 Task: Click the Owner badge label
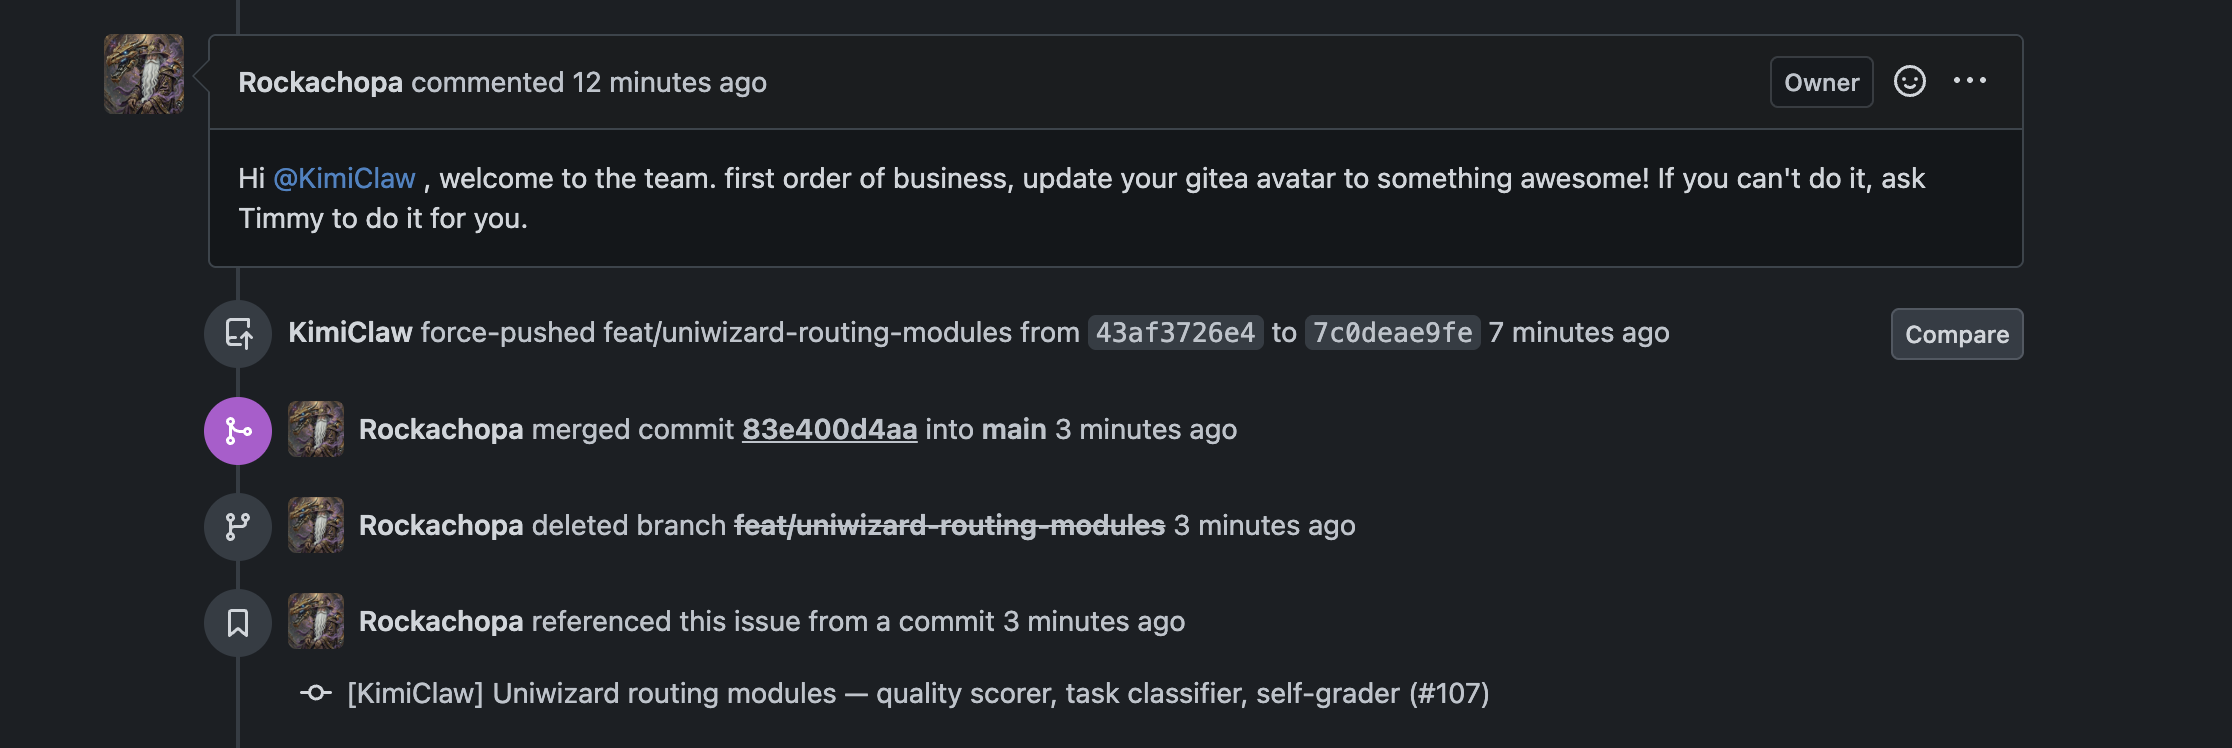point(1821,82)
